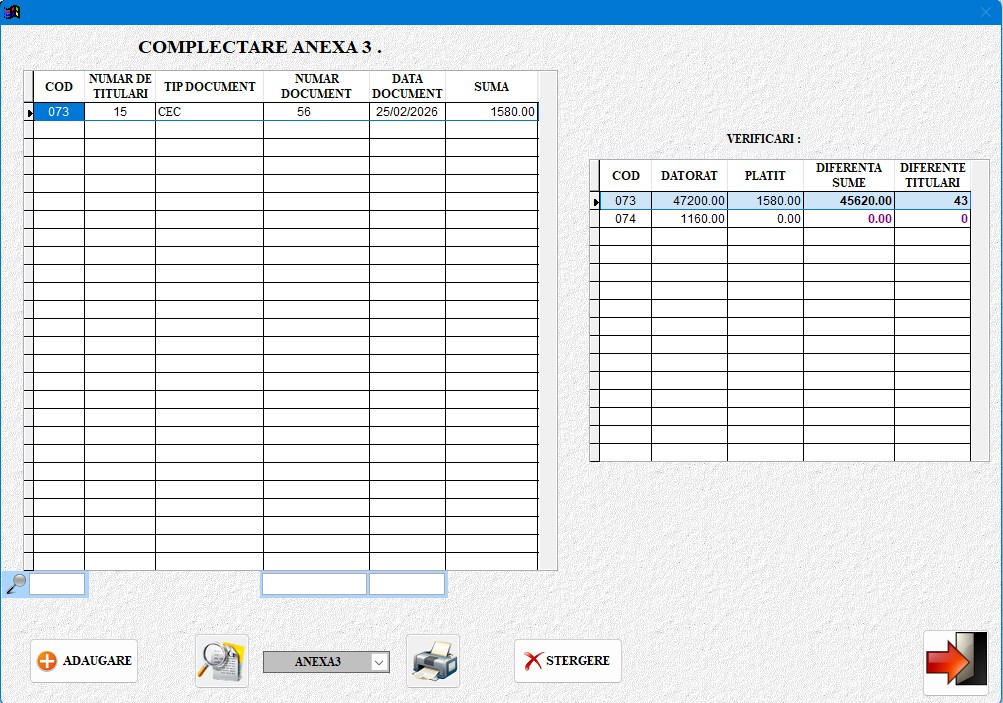Viewport: 1003px width, 703px height.
Task: Click the COD search input field
Action: click(x=58, y=584)
